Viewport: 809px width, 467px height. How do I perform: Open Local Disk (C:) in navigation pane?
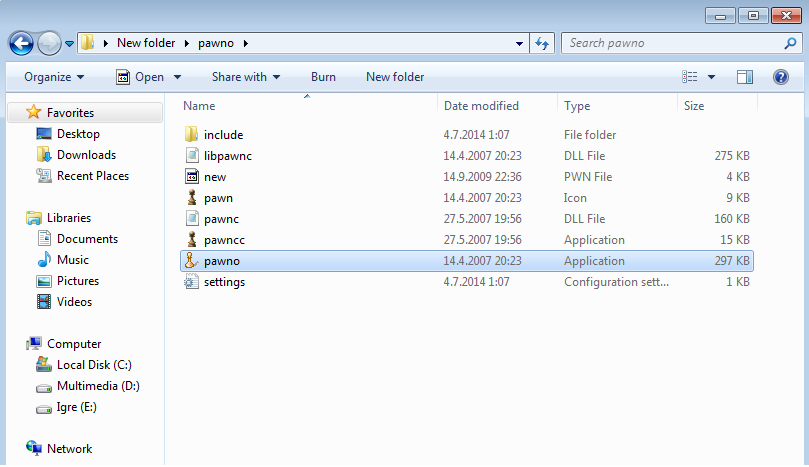pyautogui.click(x=93, y=365)
